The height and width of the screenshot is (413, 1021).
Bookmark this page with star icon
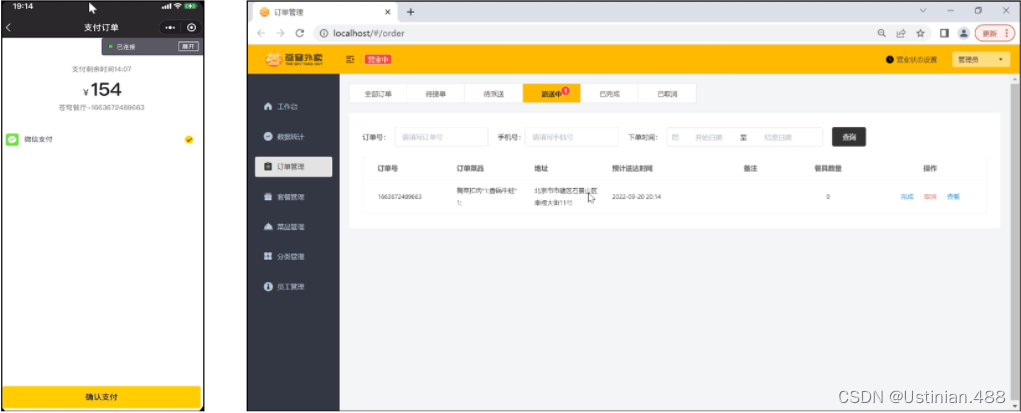click(920, 33)
